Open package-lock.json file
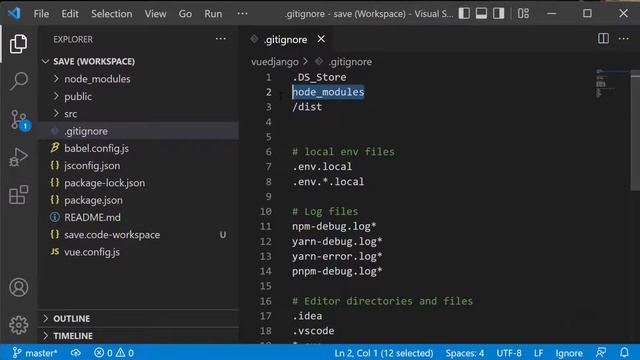This screenshot has height=360, width=640. coord(139,183)
